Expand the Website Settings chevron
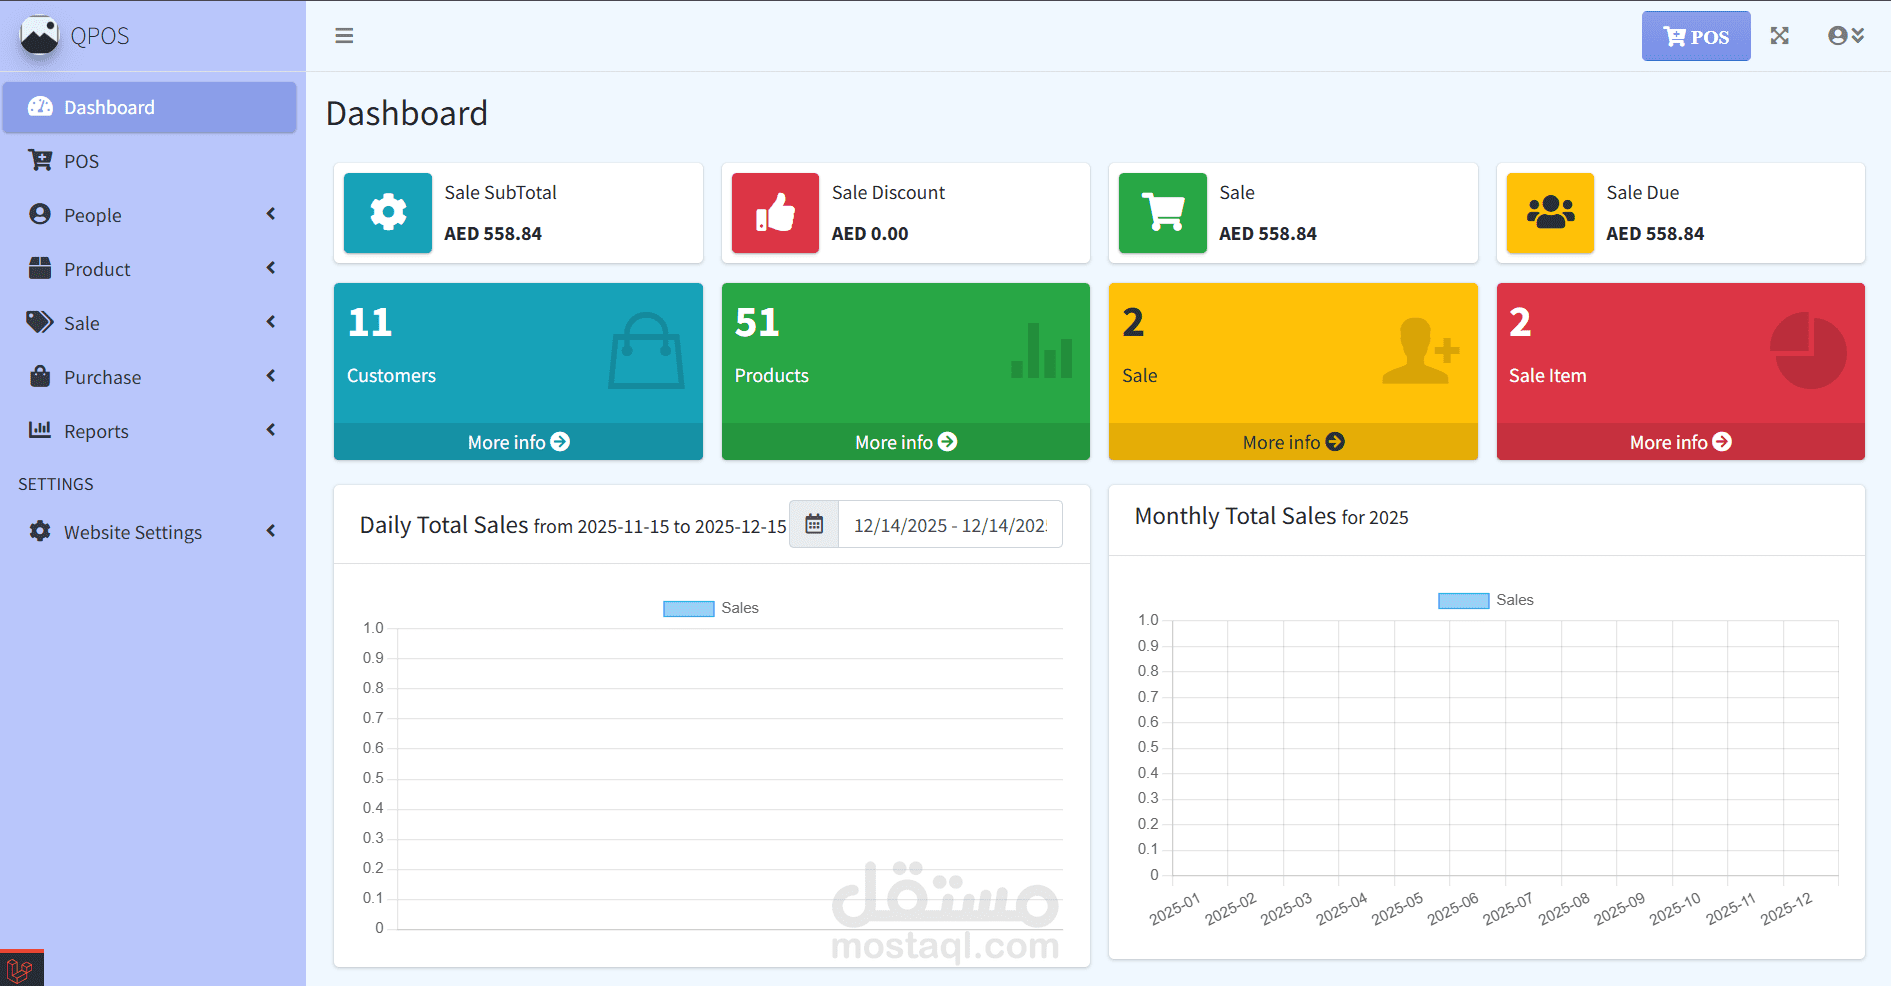This screenshot has width=1891, height=986. pos(271,531)
